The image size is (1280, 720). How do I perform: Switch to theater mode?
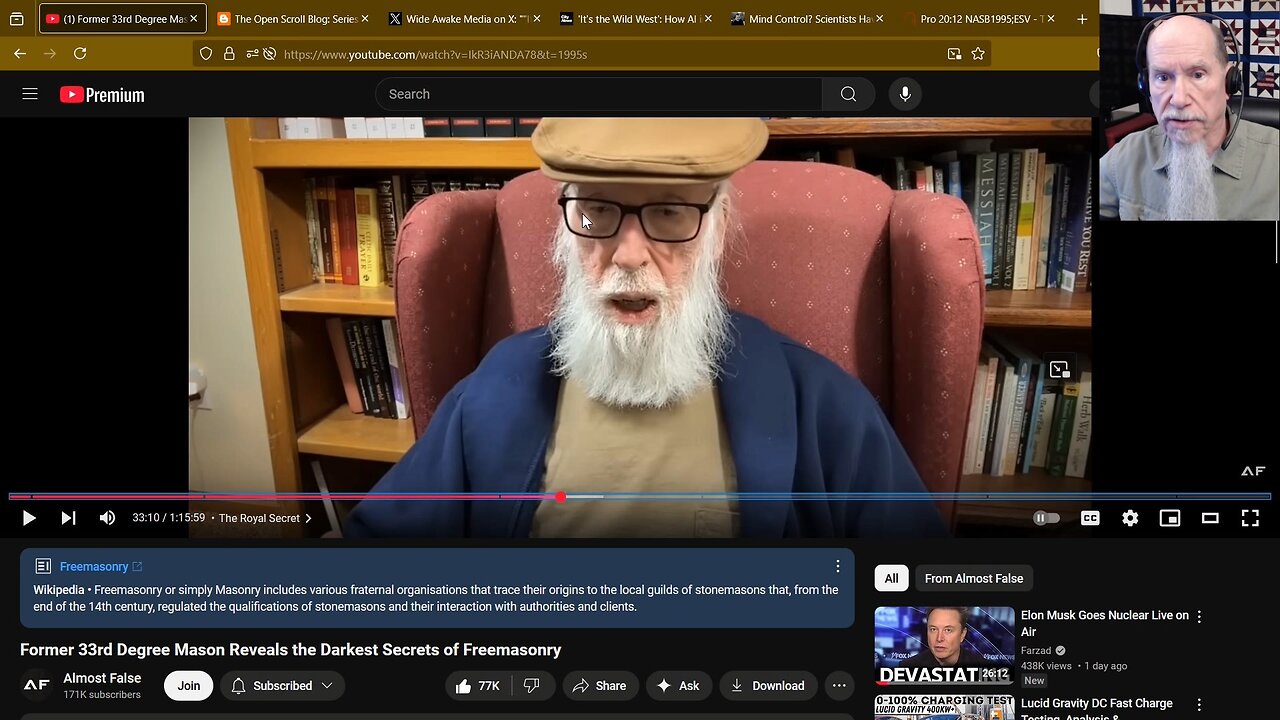1210,518
